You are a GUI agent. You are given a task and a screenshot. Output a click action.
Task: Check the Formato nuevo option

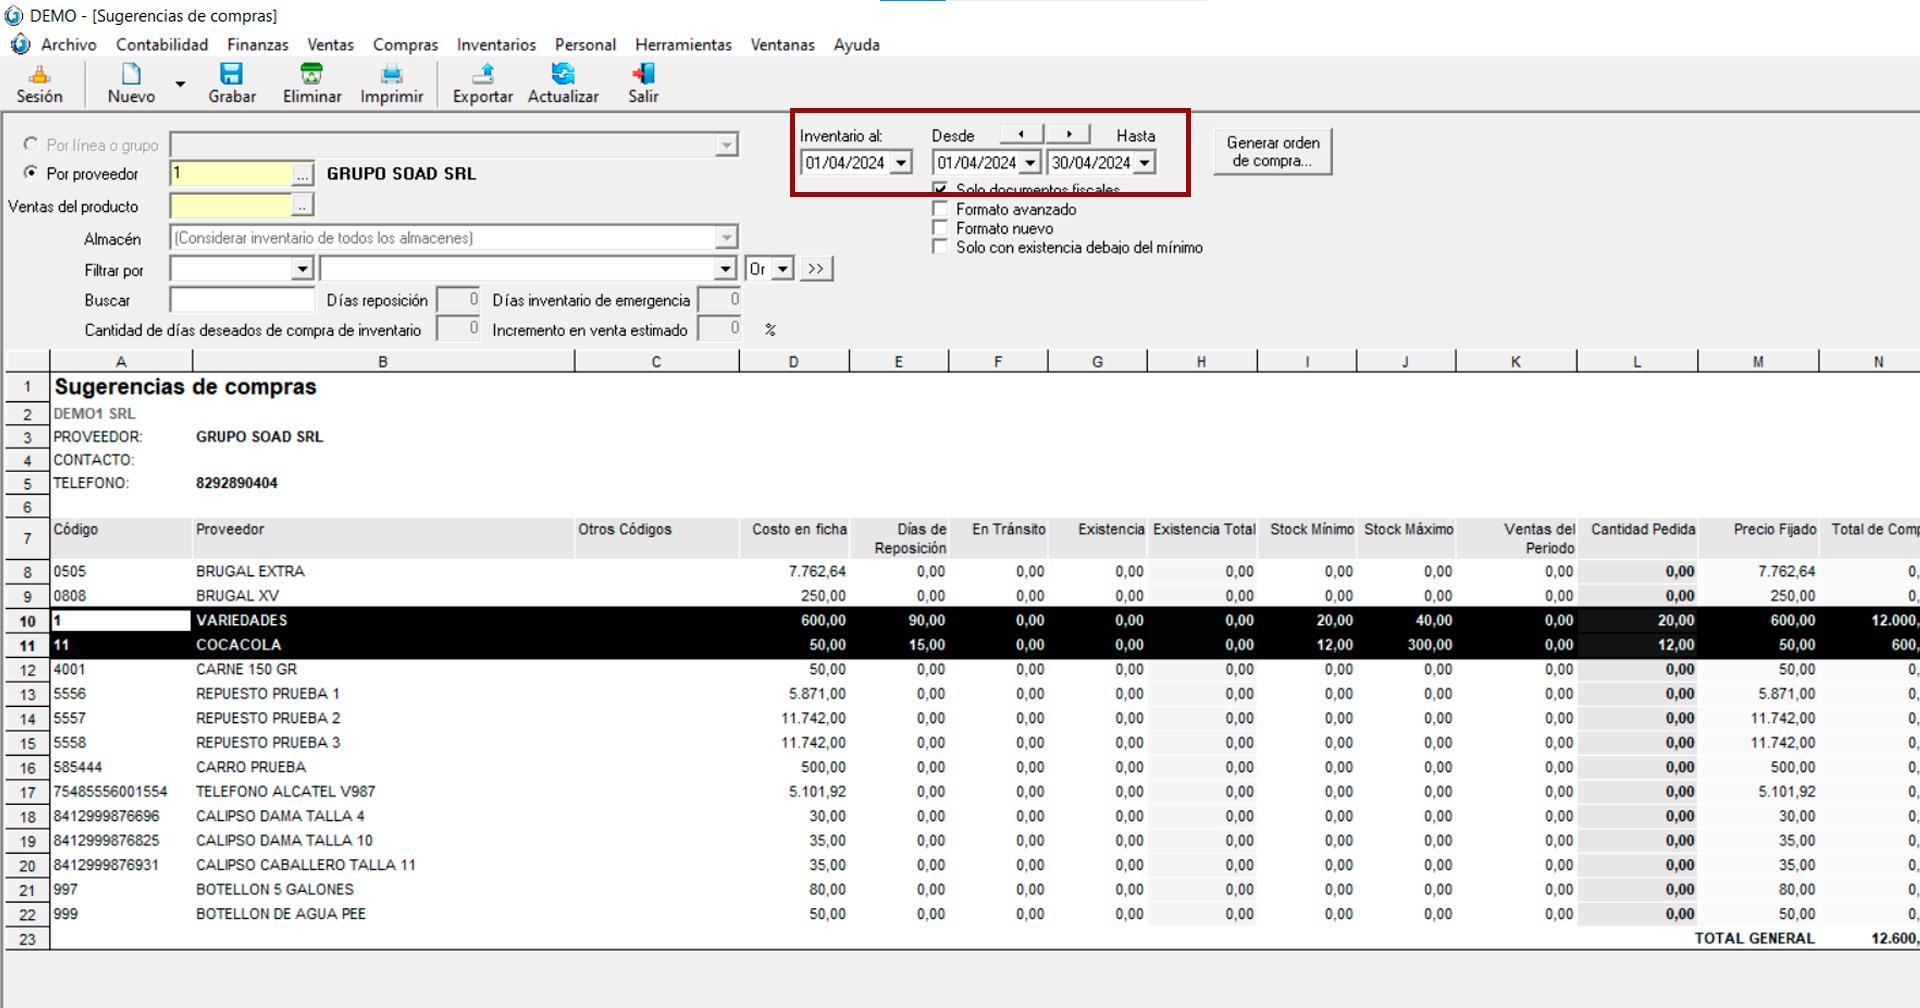[x=940, y=228]
